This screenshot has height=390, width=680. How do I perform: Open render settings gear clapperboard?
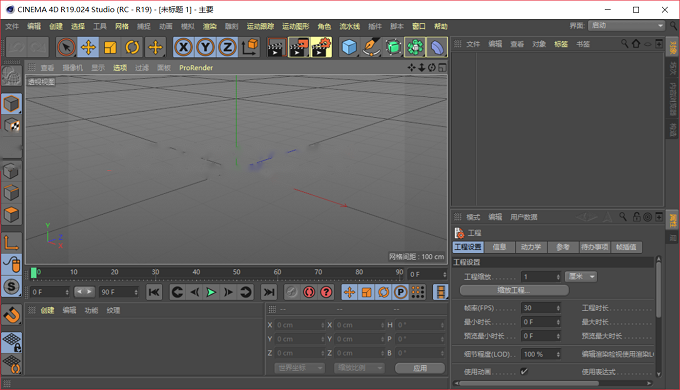[321, 47]
